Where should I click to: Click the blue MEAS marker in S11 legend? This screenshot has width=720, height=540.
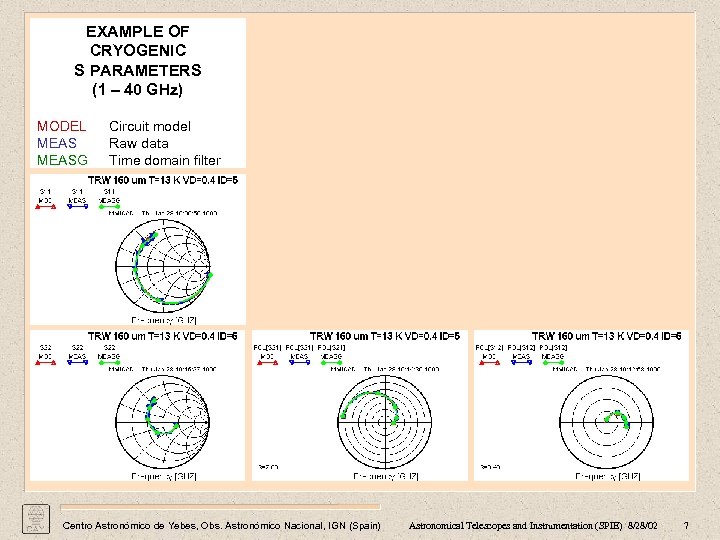pos(77,207)
